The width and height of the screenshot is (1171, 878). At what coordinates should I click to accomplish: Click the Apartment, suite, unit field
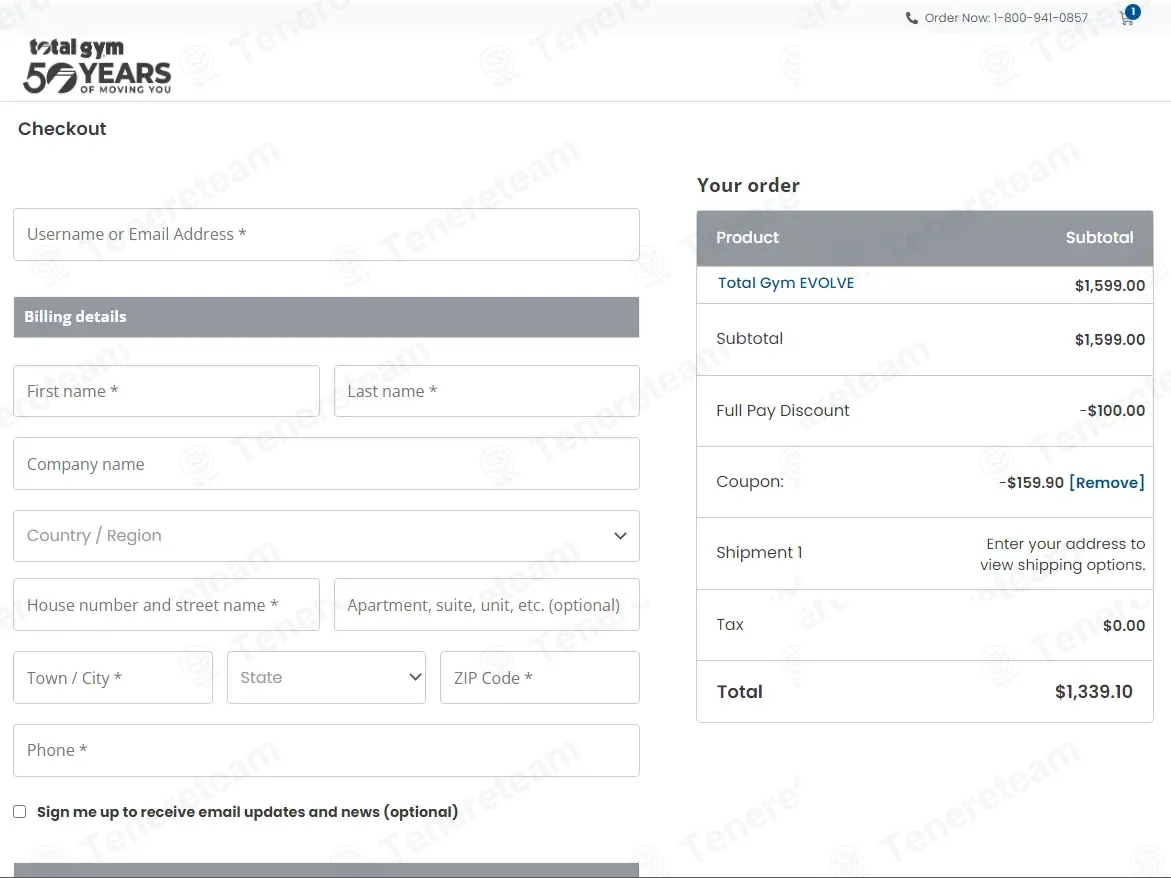coord(487,605)
